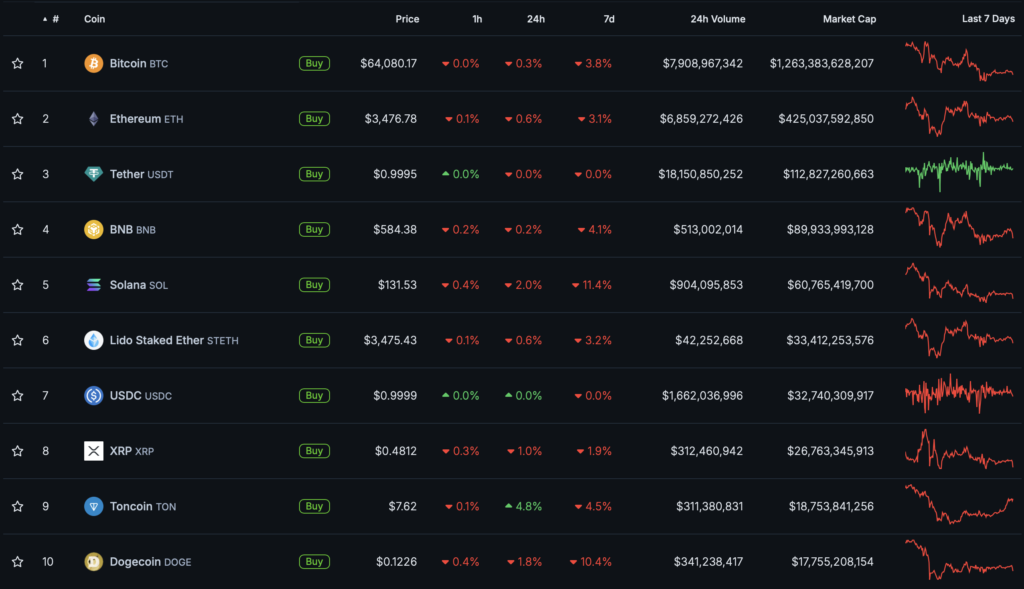Click the Solana logo icon
Viewport: 1024px width, 589px height.
click(93, 285)
